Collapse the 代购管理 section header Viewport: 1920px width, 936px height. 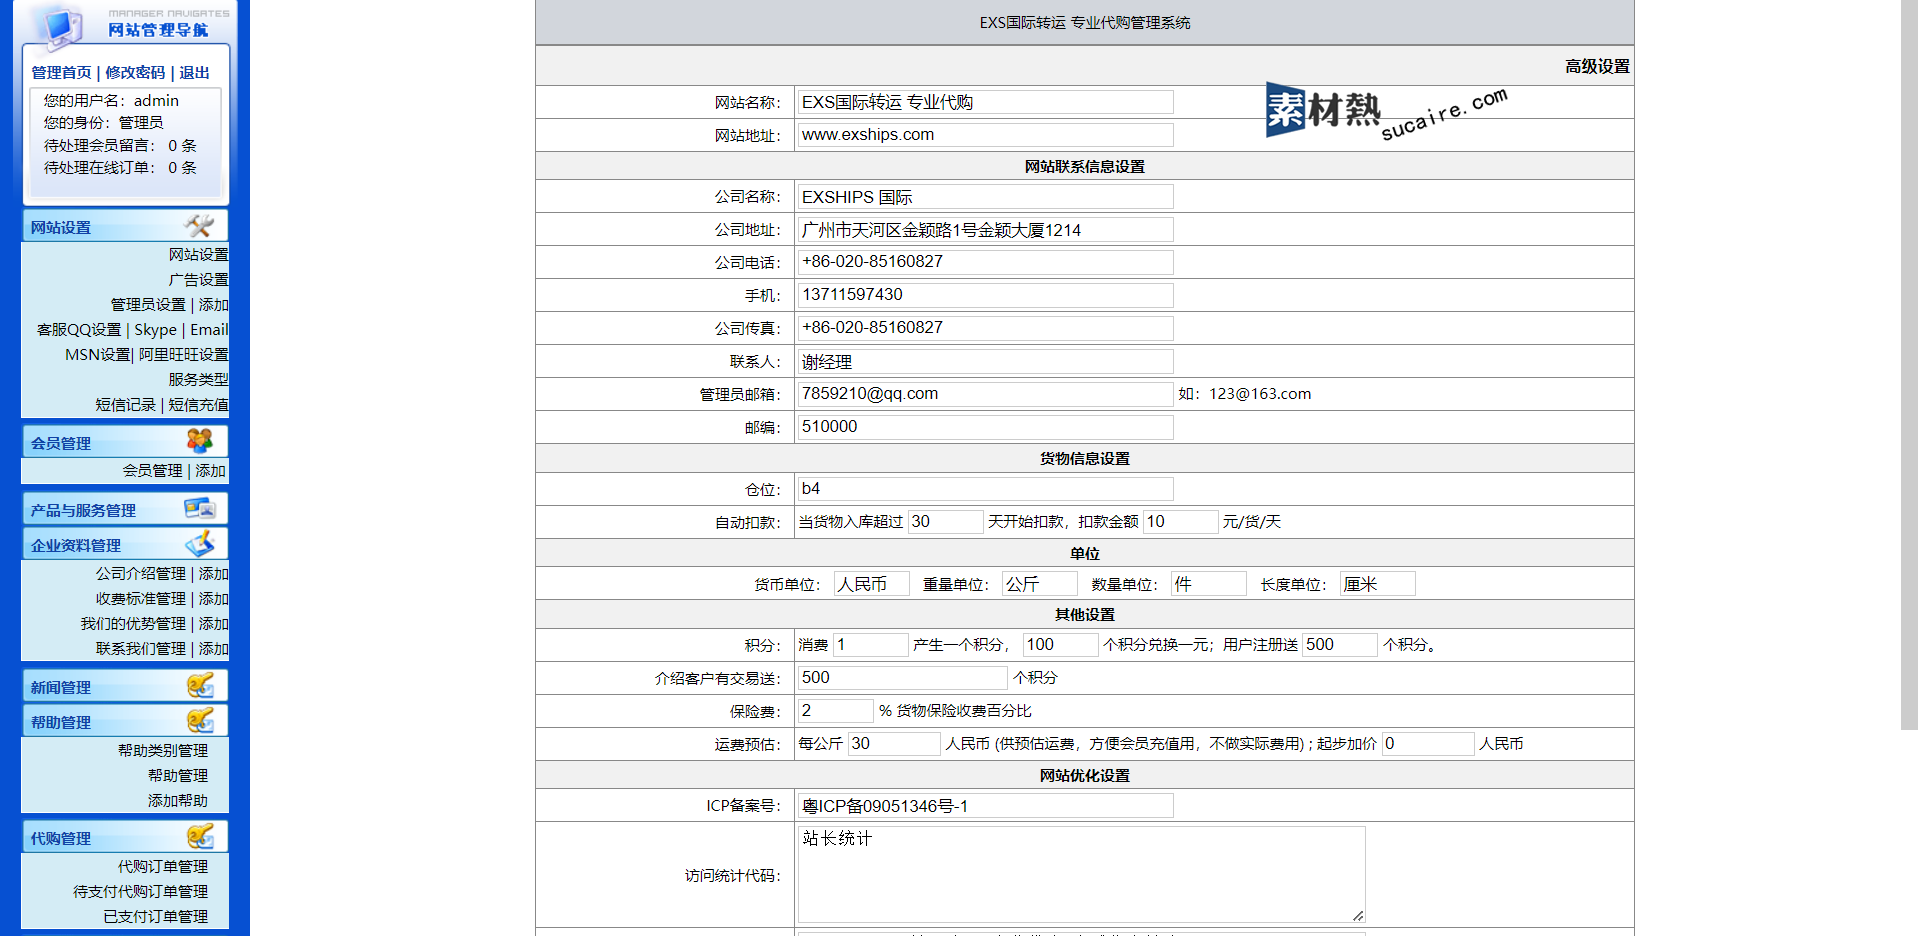click(125, 837)
